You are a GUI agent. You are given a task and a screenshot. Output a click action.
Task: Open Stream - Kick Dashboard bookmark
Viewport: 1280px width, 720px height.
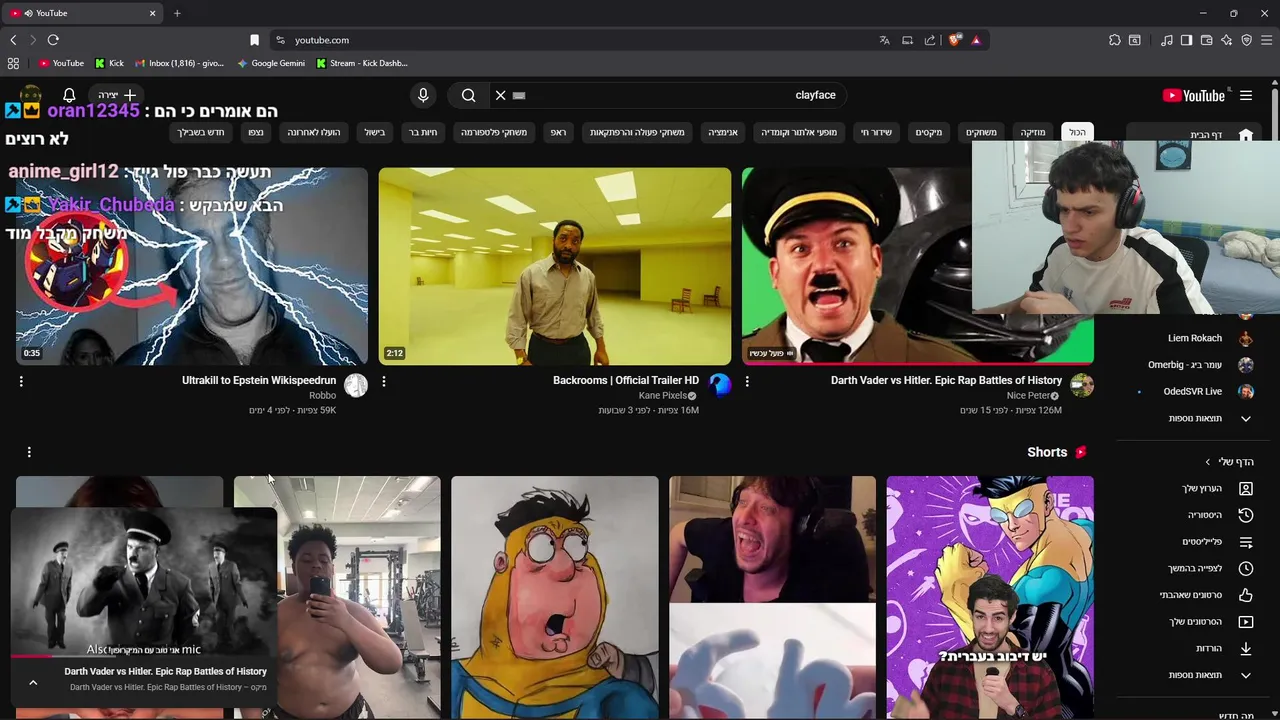[361, 63]
